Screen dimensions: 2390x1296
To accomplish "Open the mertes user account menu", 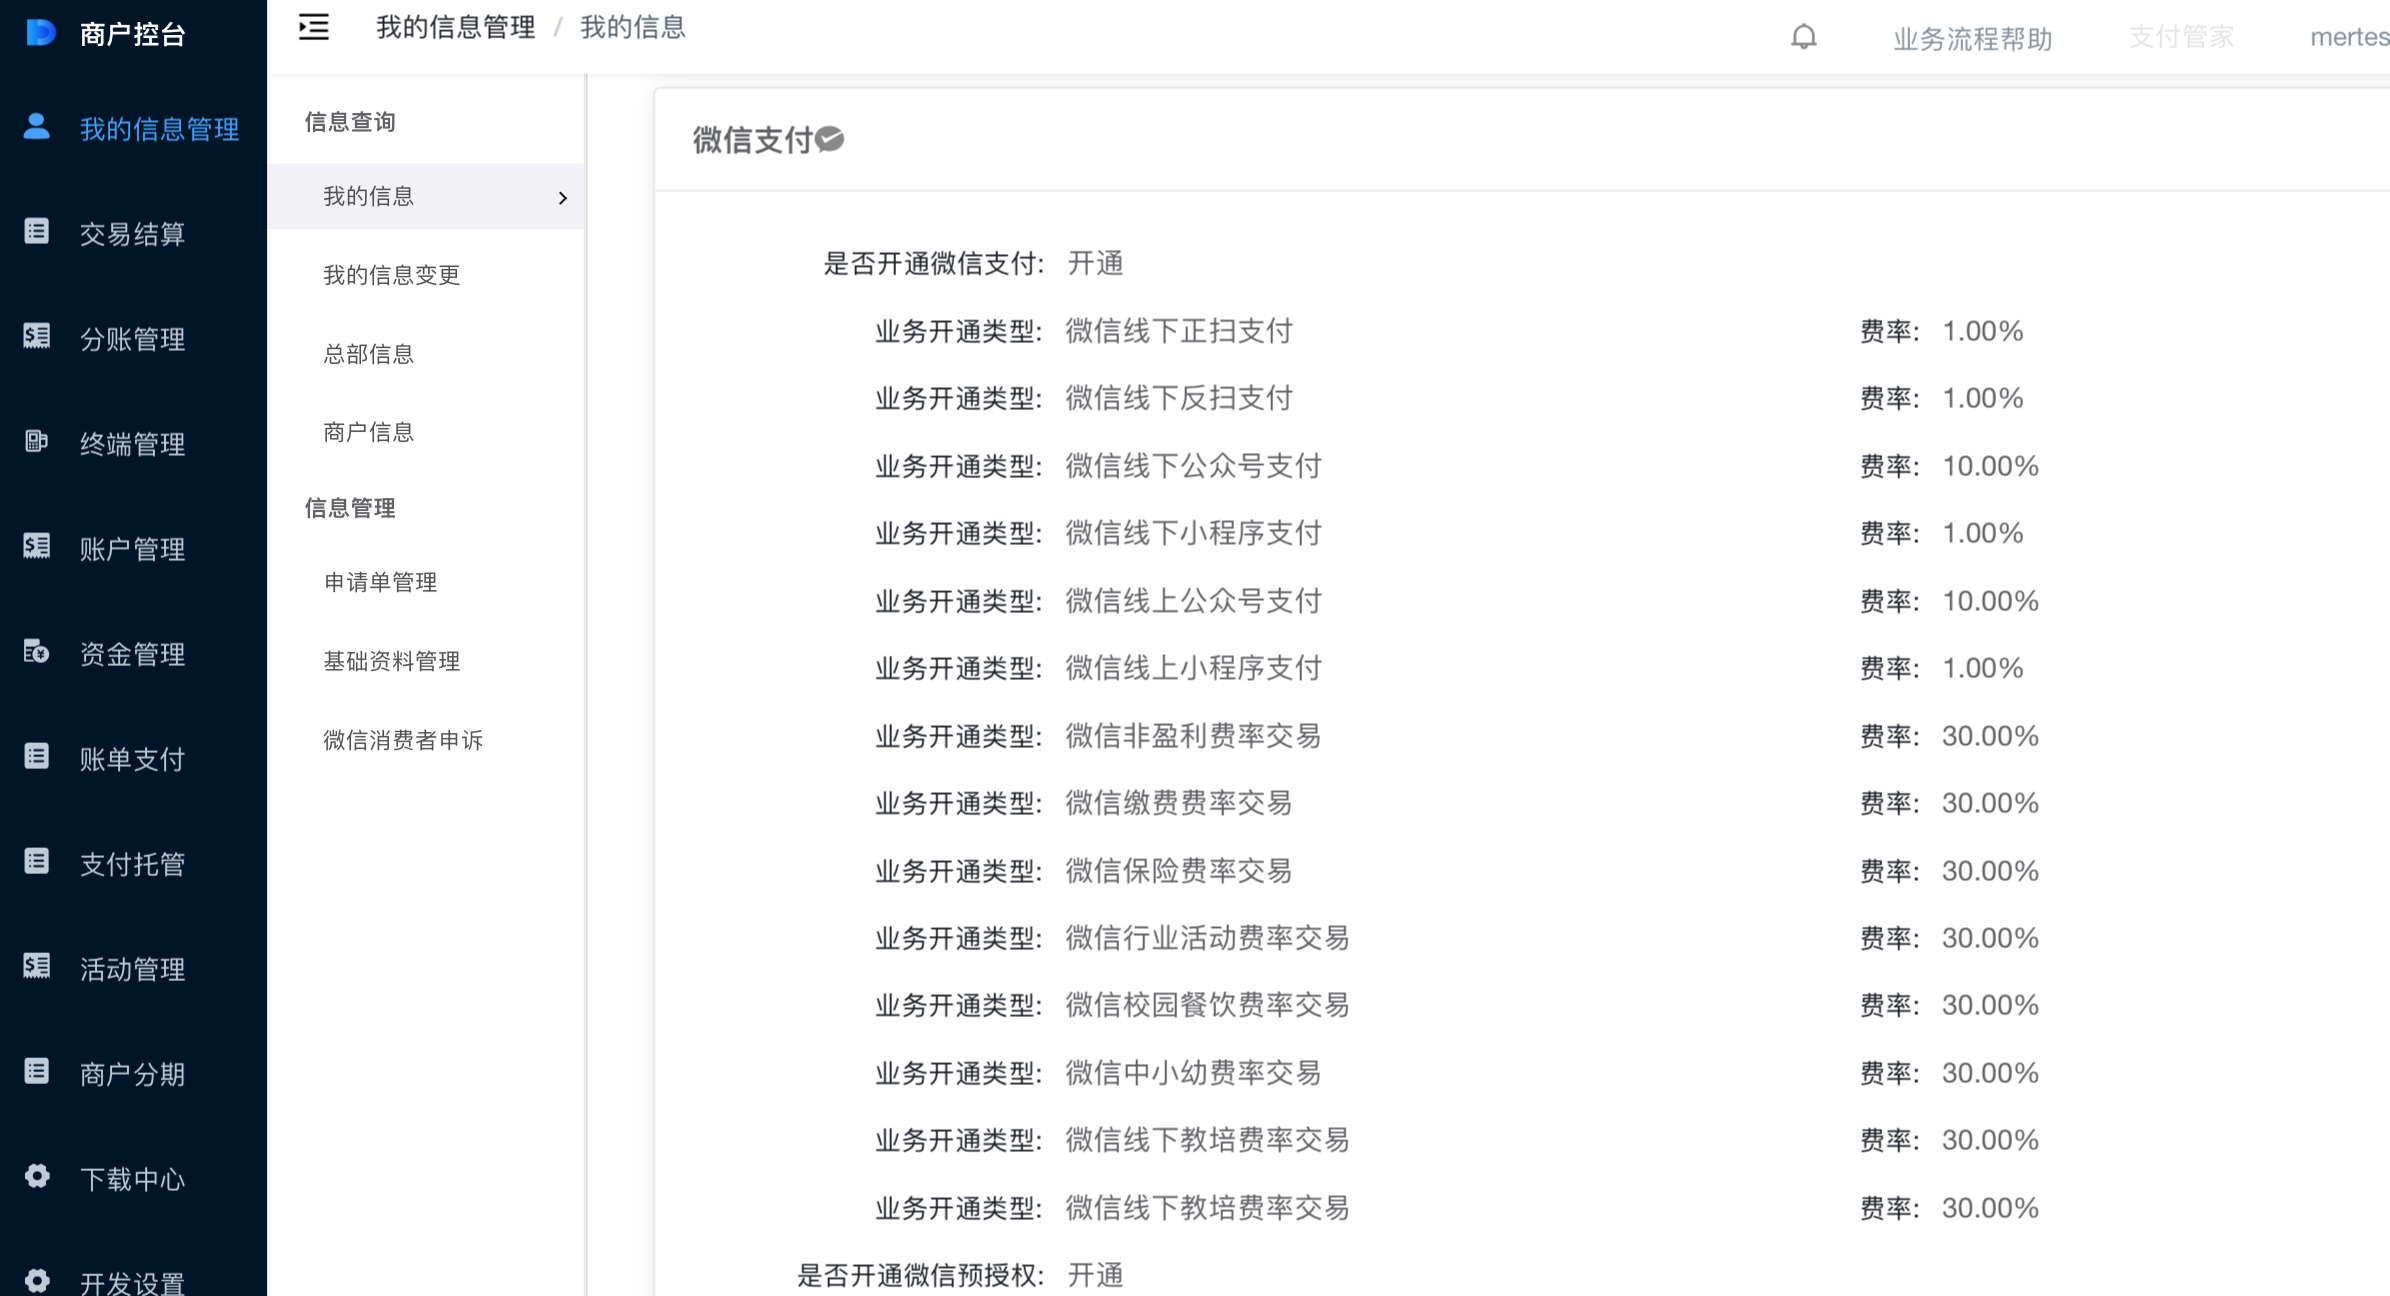I will pos(2350,37).
